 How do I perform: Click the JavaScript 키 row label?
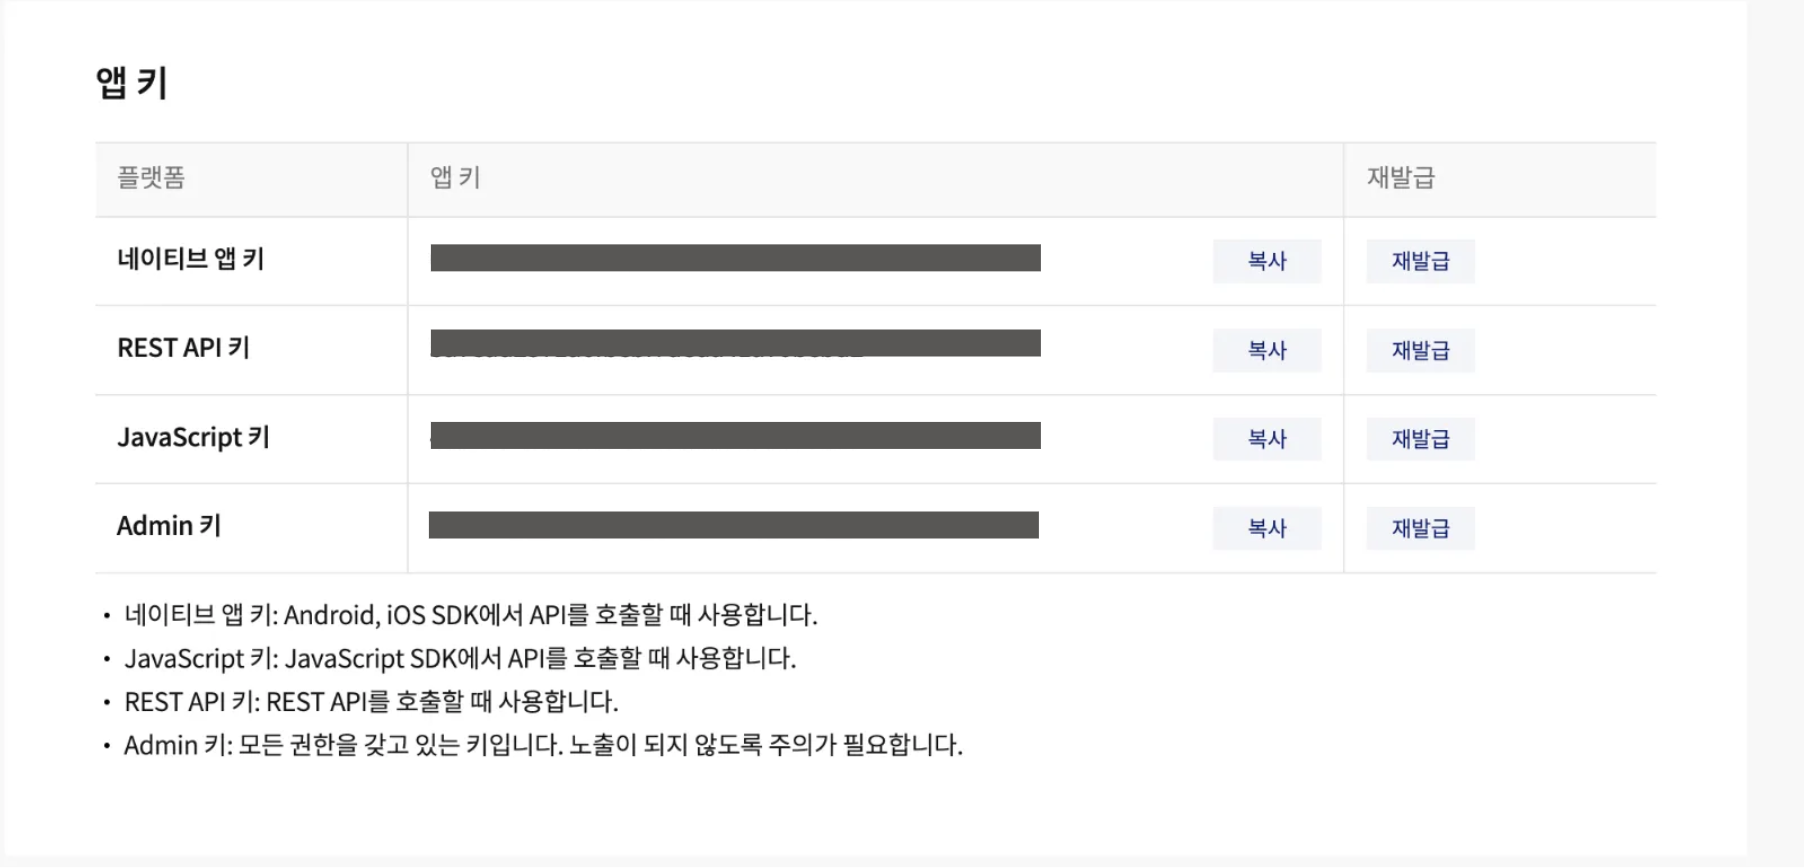193,438
